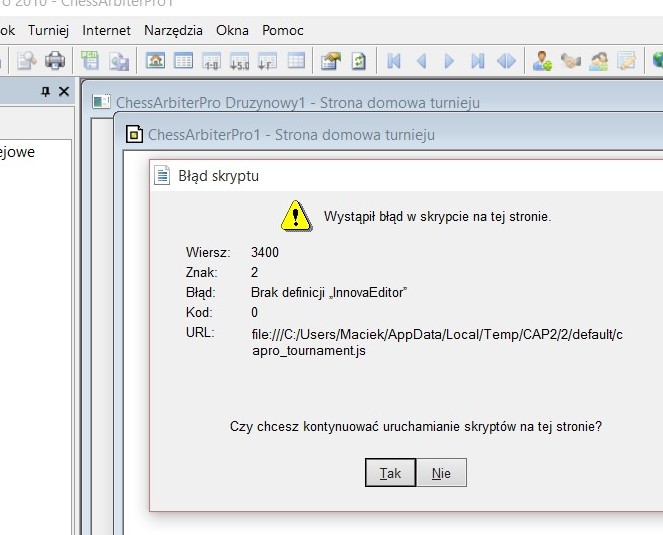The width and height of the screenshot is (663, 535).
Task: Click the double left-right arrows icon
Action: [507, 61]
